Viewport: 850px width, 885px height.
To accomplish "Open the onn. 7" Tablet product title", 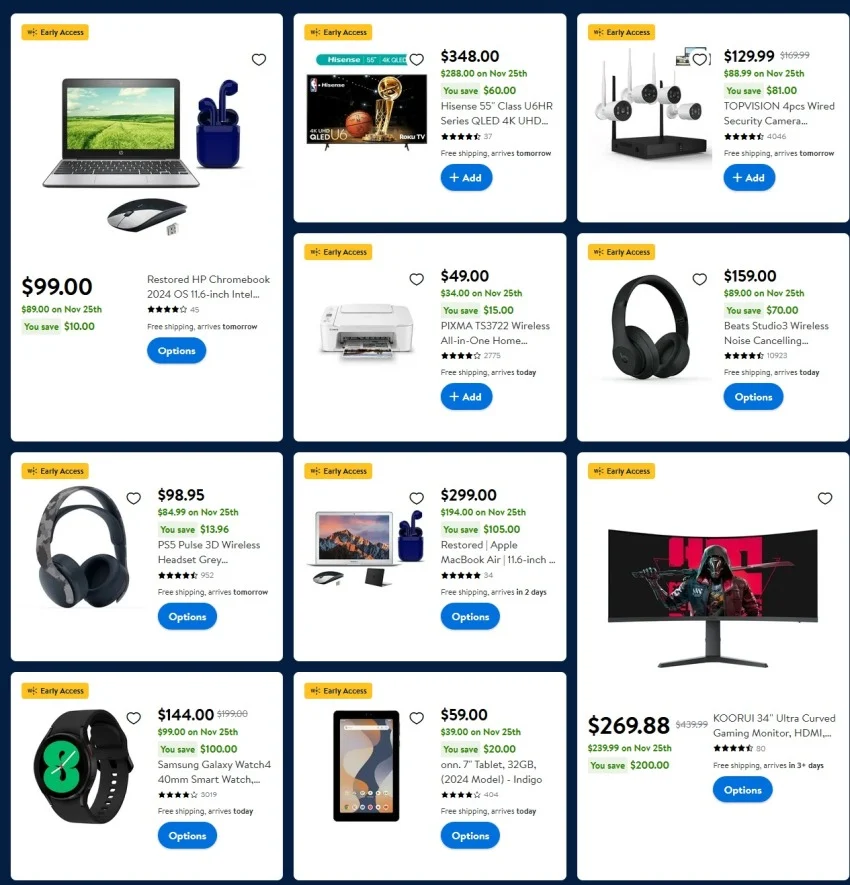I will point(491,772).
